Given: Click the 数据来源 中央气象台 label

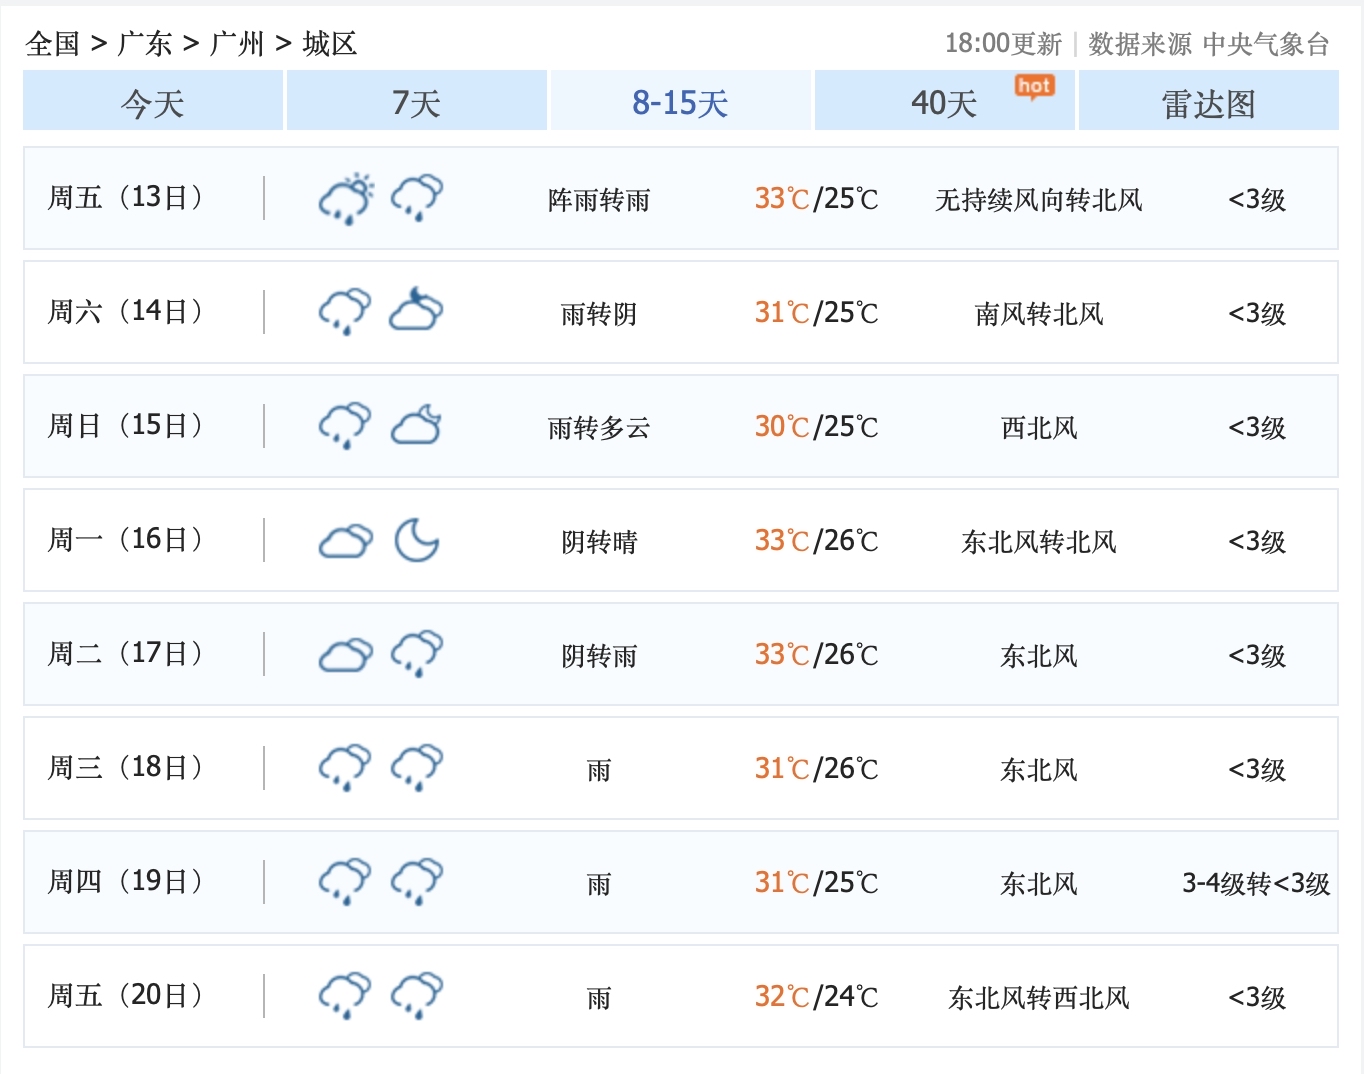Looking at the screenshot, I should click(1209, 43).
